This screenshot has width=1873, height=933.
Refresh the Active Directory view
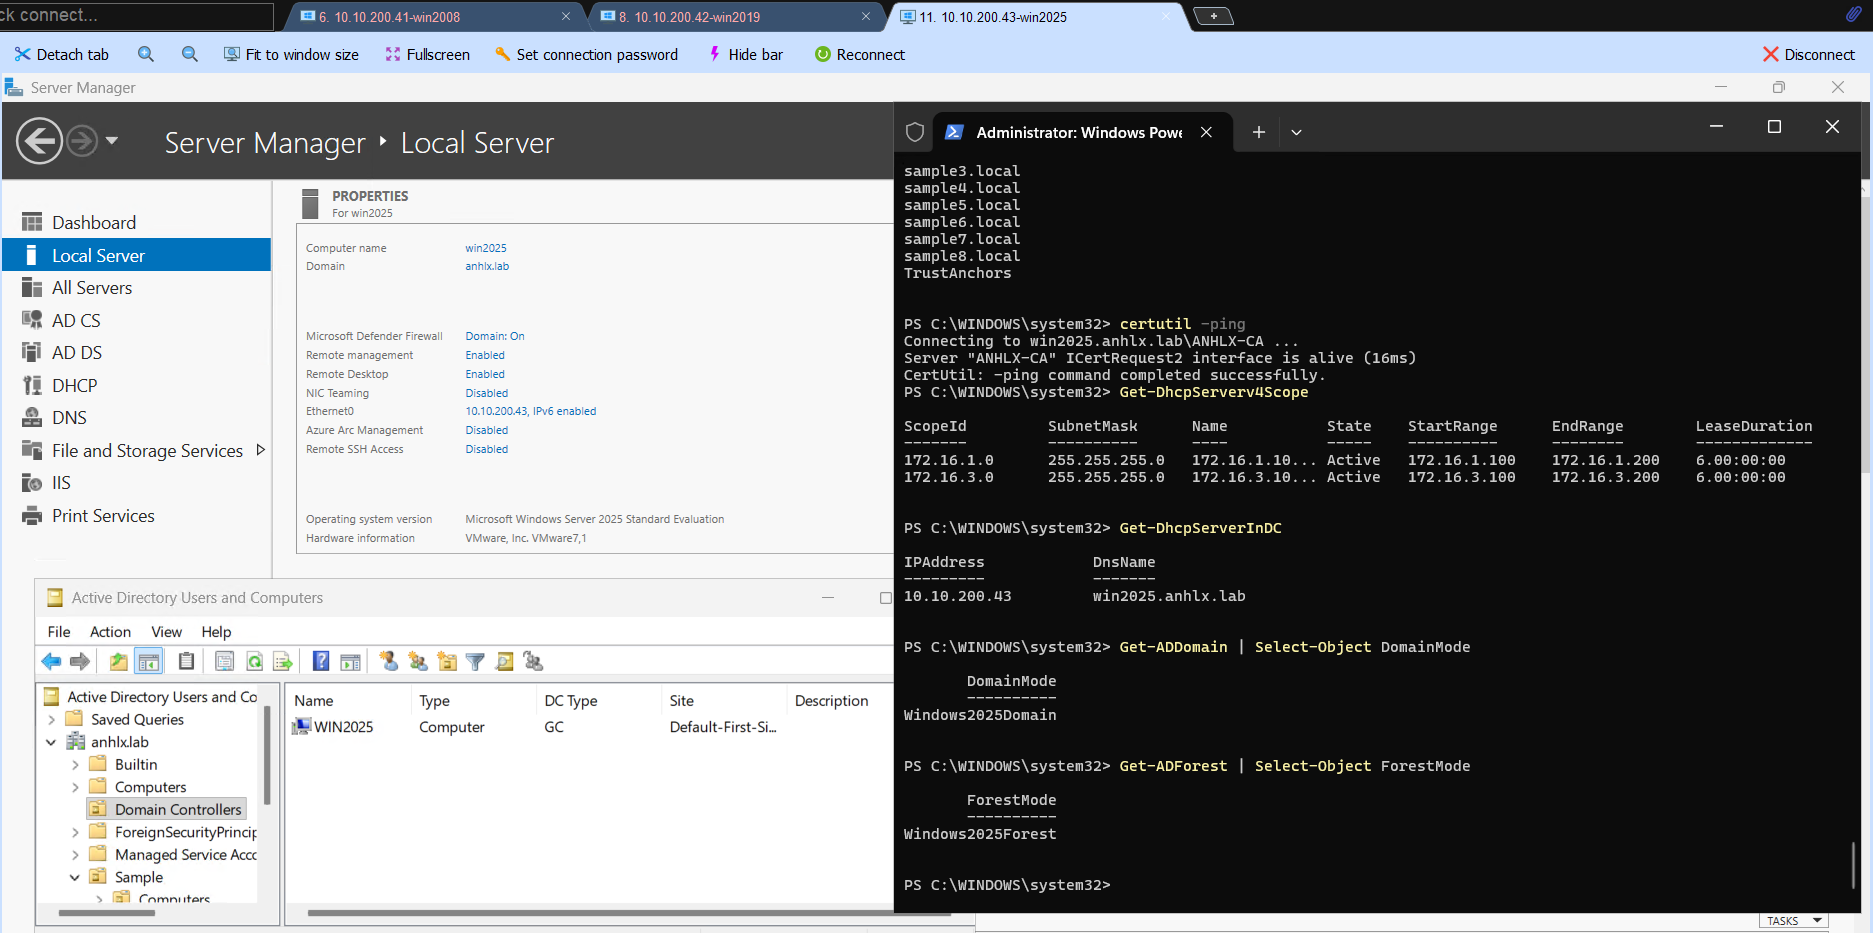tap(254, 661)
